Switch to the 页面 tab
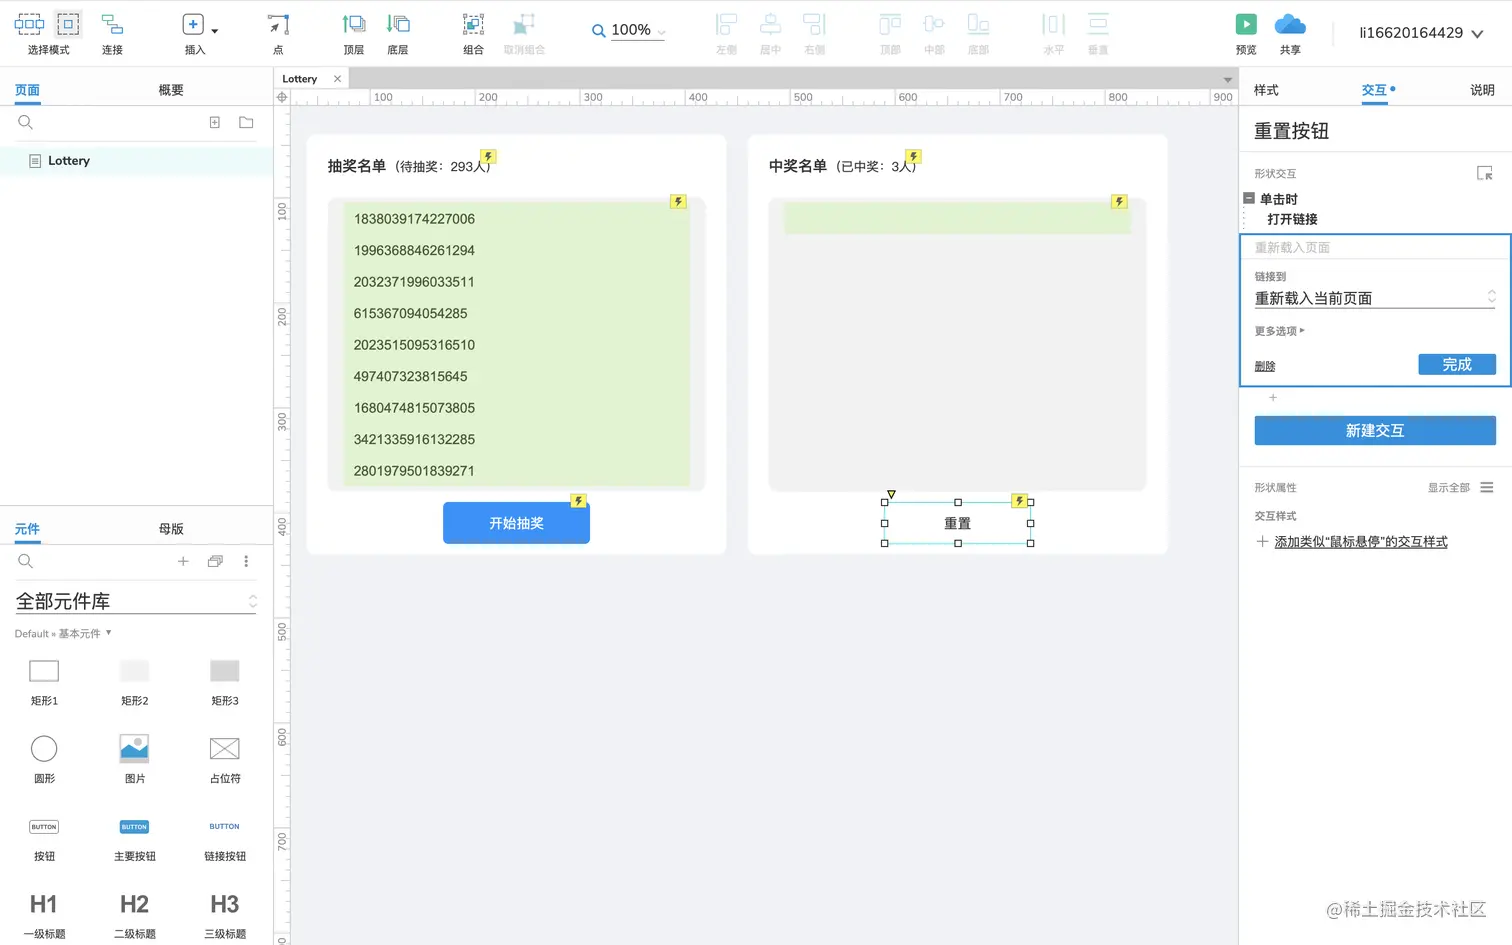The image size is (1512, 945). click(x=27, y=90)
